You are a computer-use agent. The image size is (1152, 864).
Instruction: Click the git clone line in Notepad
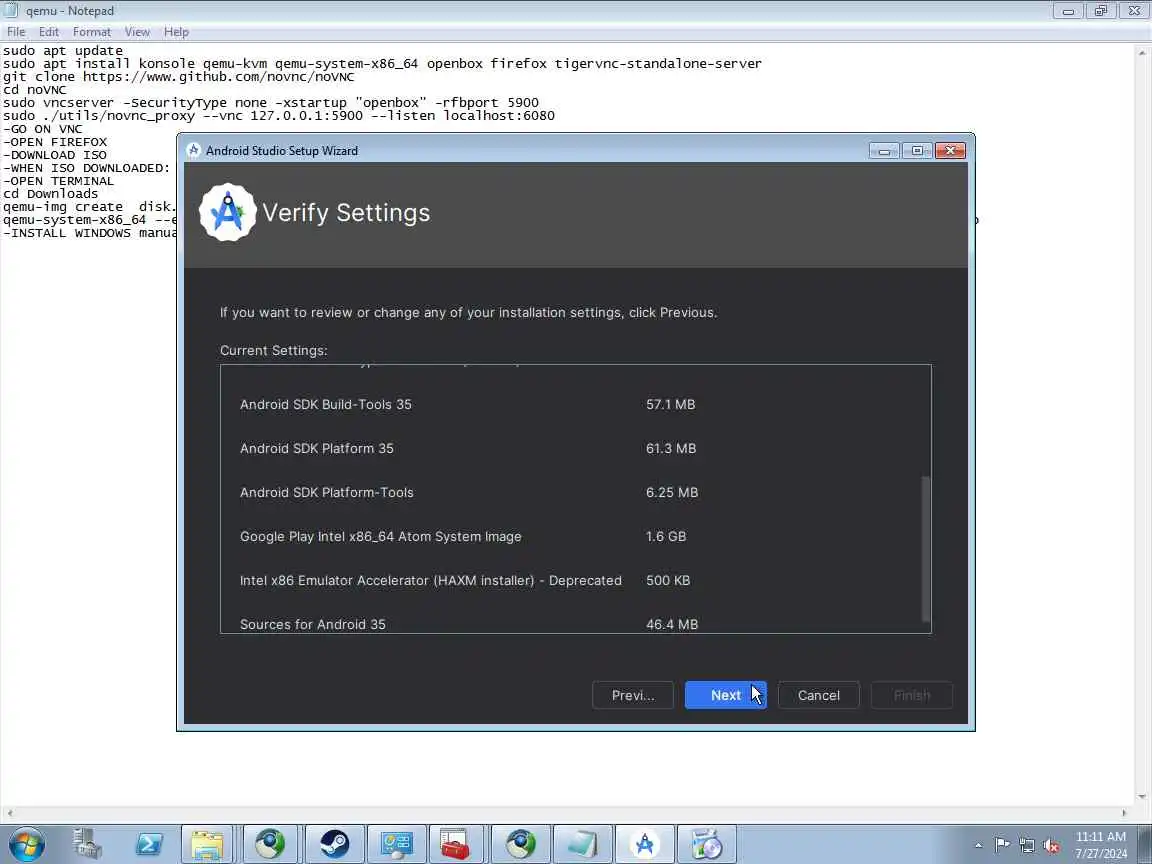179,76
